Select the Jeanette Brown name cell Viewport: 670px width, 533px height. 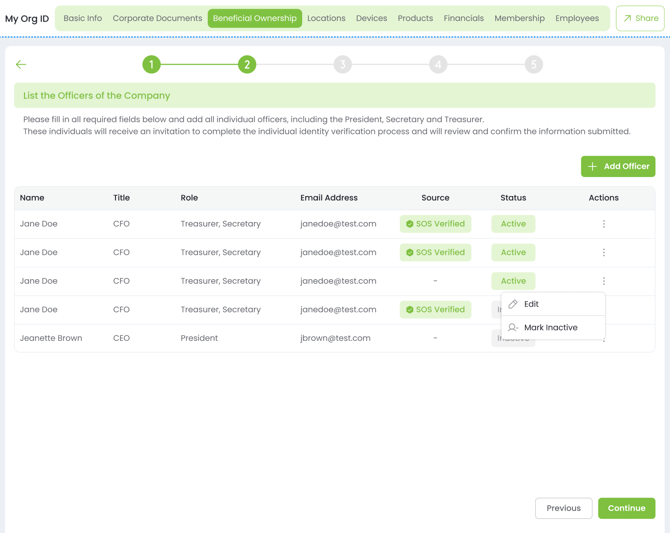pos(51,338)
